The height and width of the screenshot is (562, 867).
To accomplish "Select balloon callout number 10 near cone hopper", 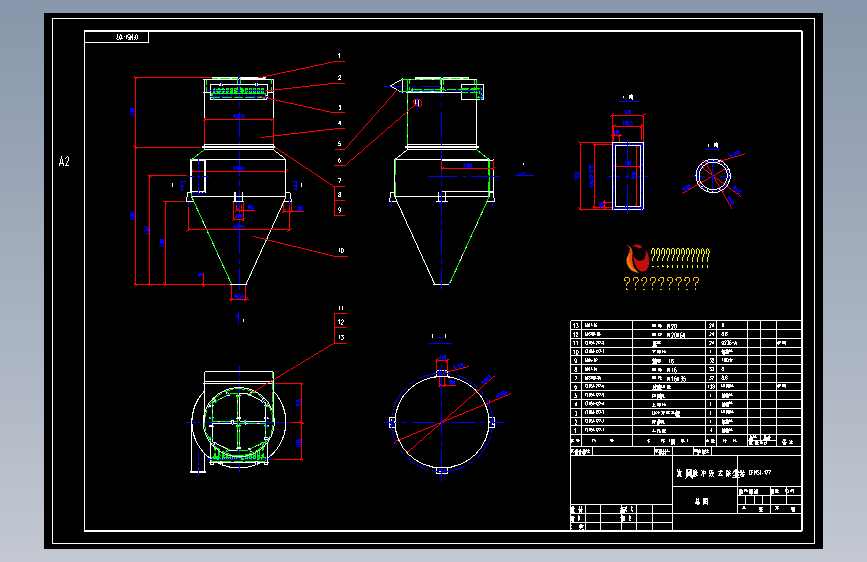I will (x=341, y=251).
